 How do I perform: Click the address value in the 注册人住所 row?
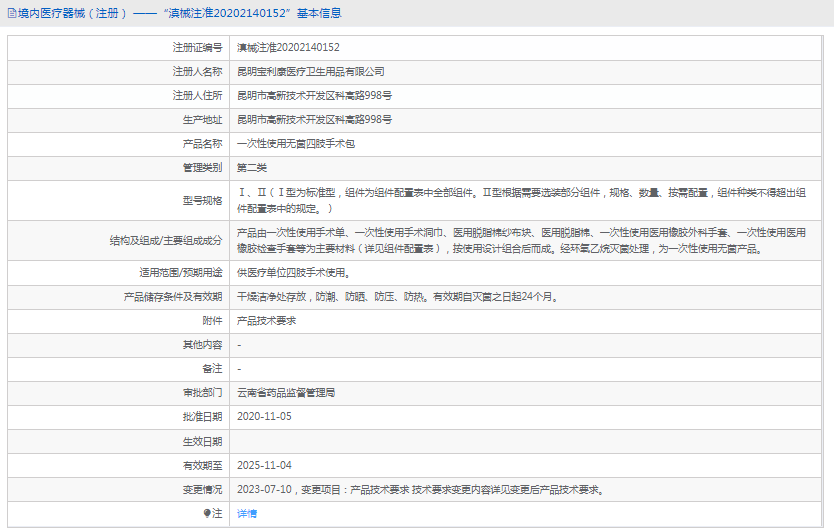pyautogui.click(x=314, y=95)
